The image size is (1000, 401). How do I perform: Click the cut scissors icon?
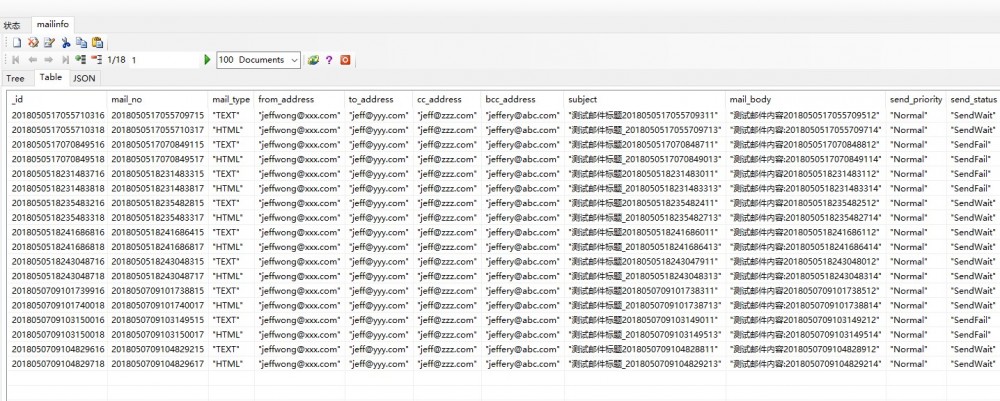click(x=65, y=43)
